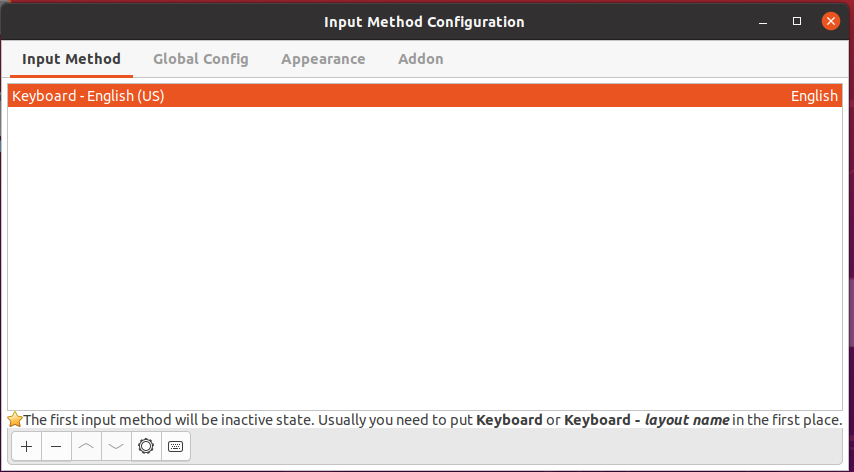Click the empty area of the input method list
Image resolution: width=854 pixels, height=472 pixels.
pos(425,259)
